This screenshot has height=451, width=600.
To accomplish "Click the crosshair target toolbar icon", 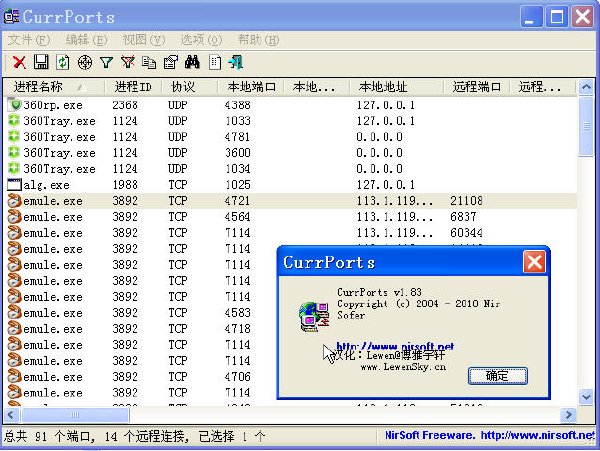I will click(x=85, y=62).
